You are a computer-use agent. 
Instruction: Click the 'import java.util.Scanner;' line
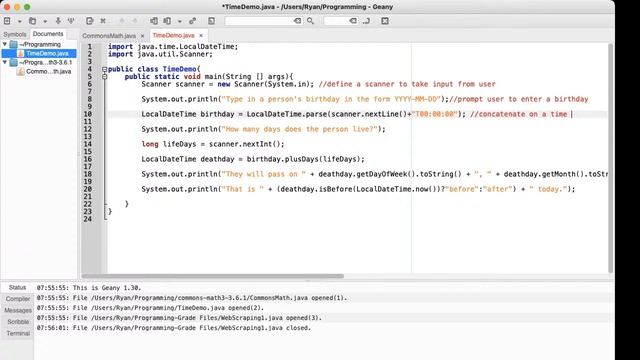click(x=160, y=54)
